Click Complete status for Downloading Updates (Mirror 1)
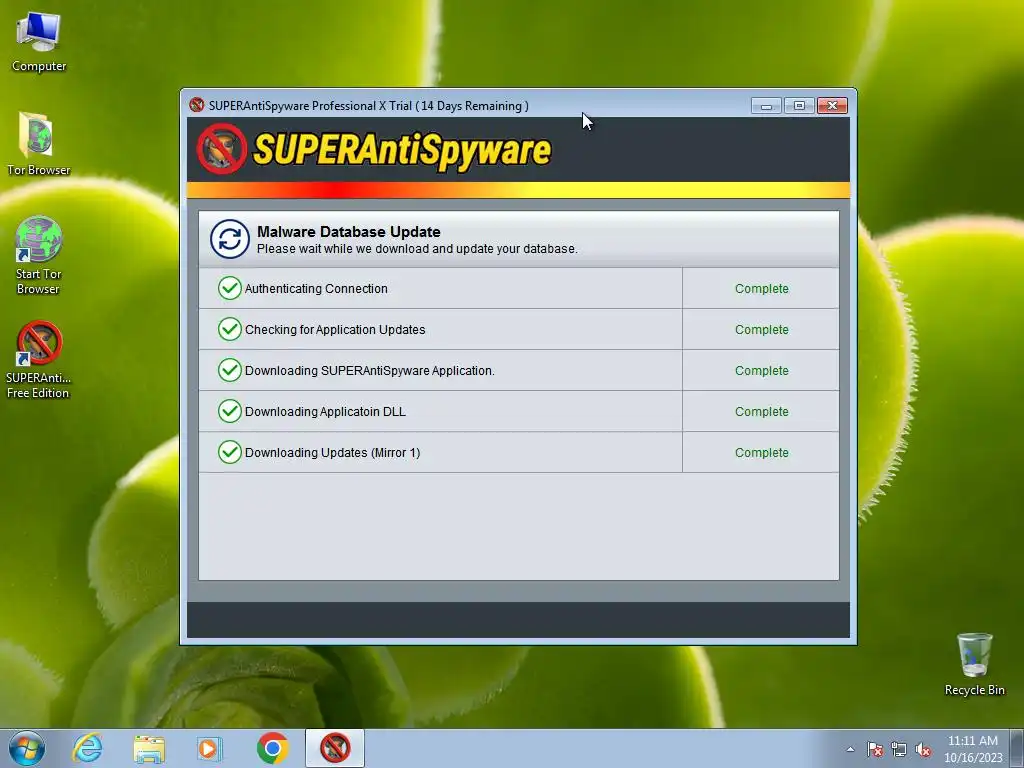This screenshot has height=768, width=1024. point(761,453)
